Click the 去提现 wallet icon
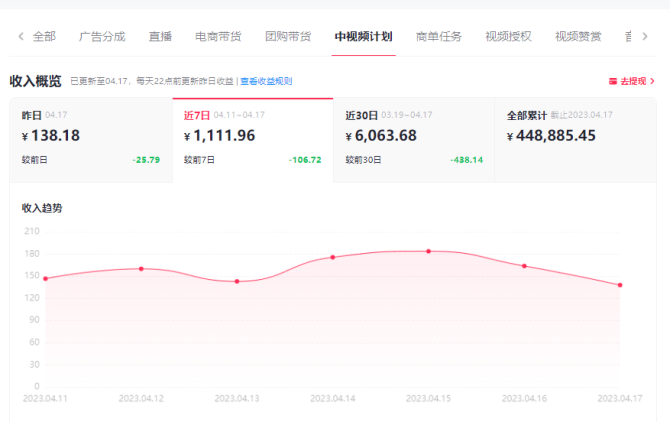The image size is (670, 422). [613, 81]
